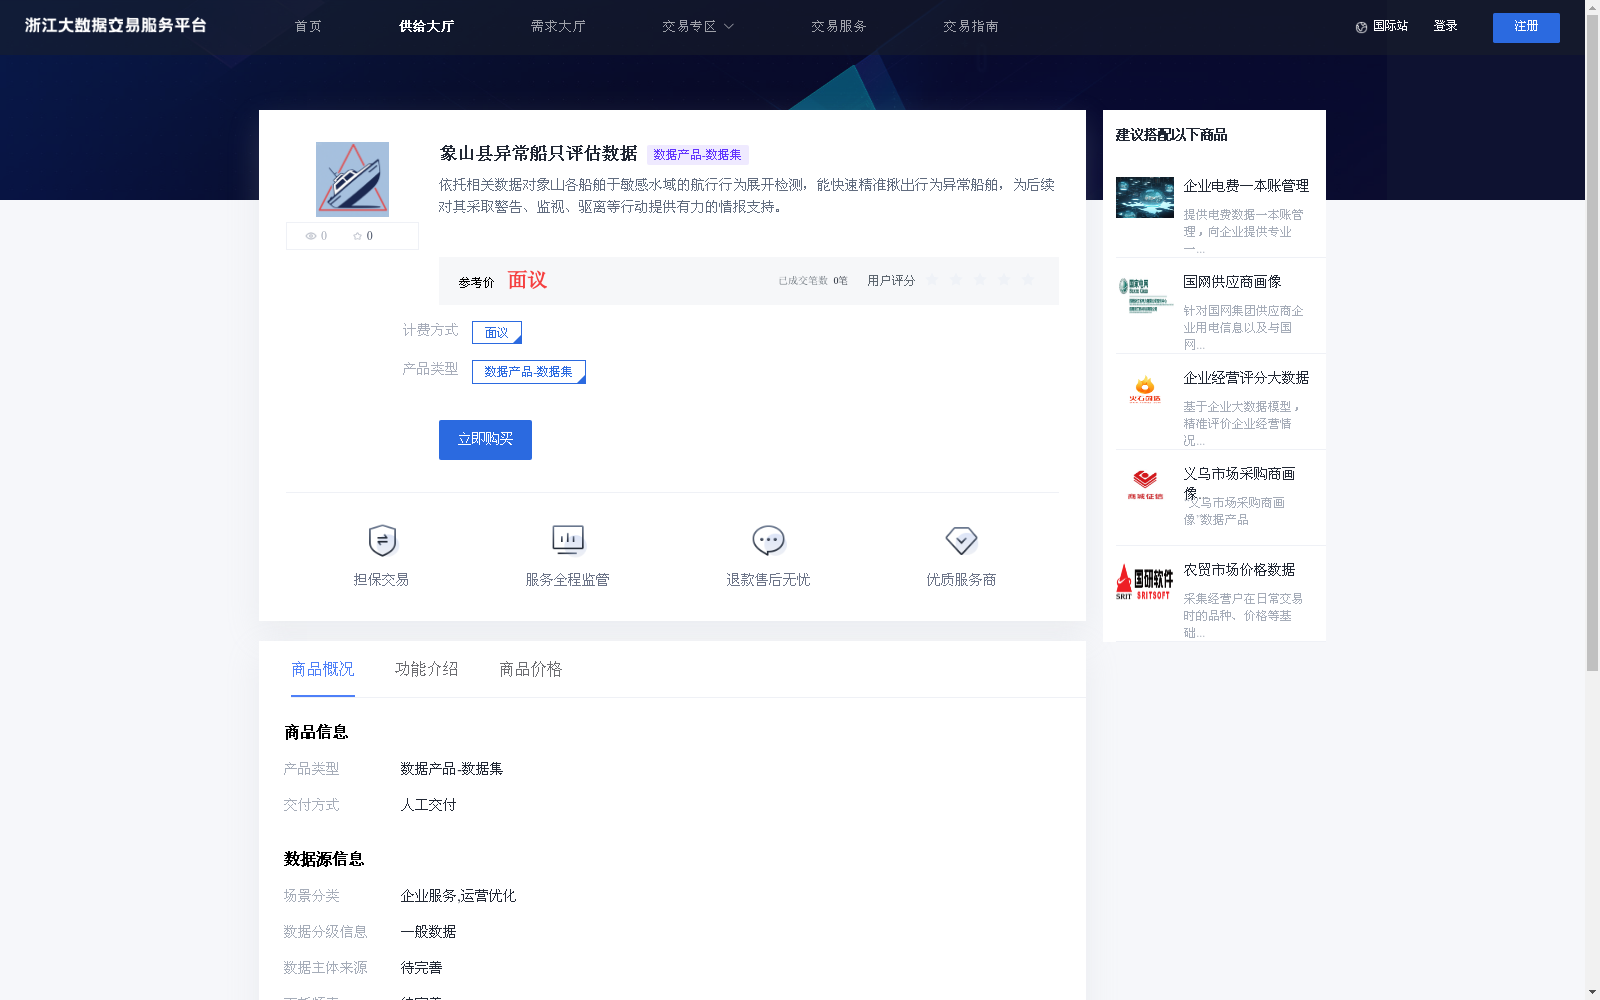Click the scrollbar down arrow

tap(1592, 993)
